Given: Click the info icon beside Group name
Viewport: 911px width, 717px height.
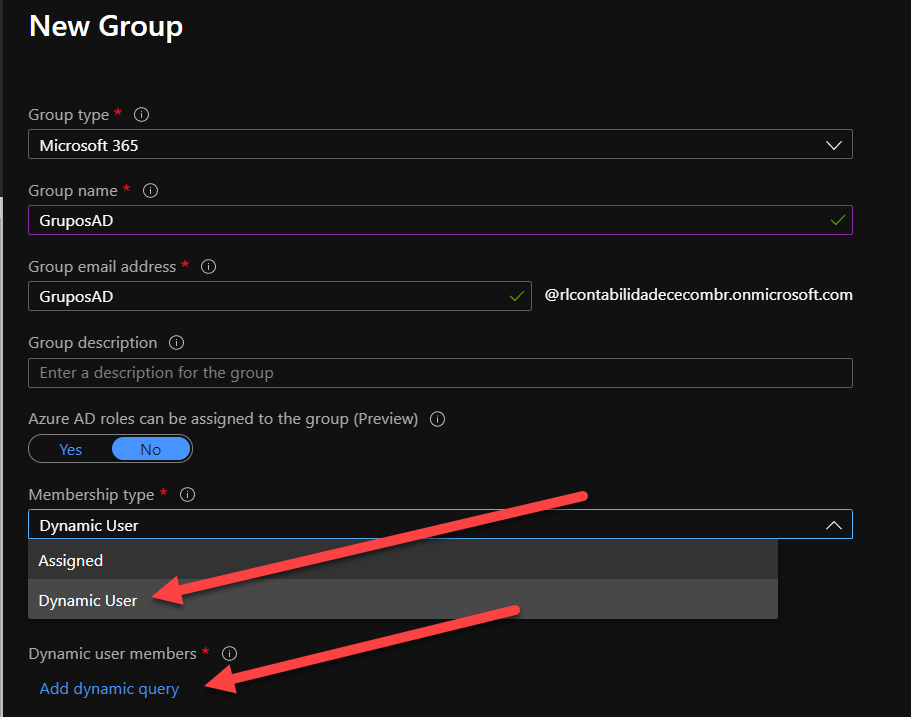Looking at the screenshot, I should click(x=150, y=191).
